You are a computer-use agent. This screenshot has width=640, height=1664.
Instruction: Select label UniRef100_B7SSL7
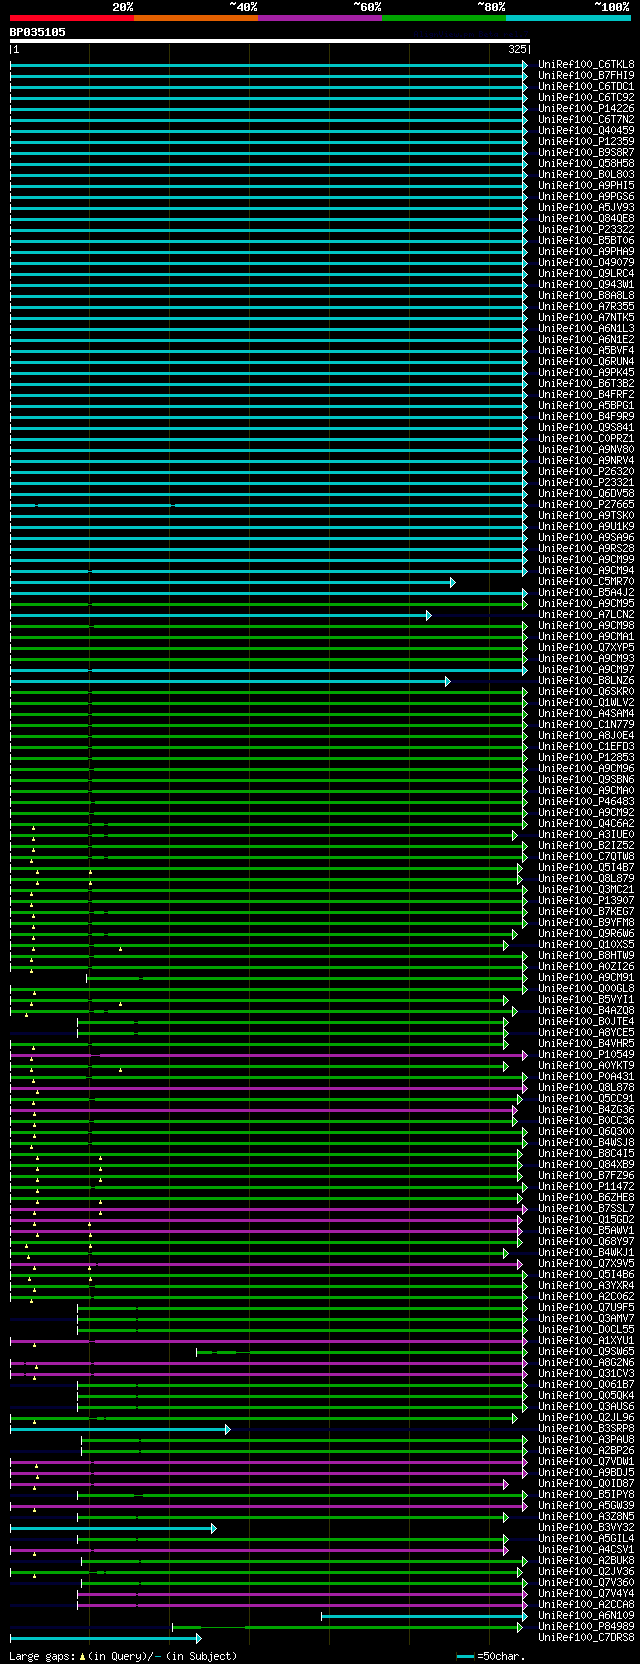click(586, 1208)
